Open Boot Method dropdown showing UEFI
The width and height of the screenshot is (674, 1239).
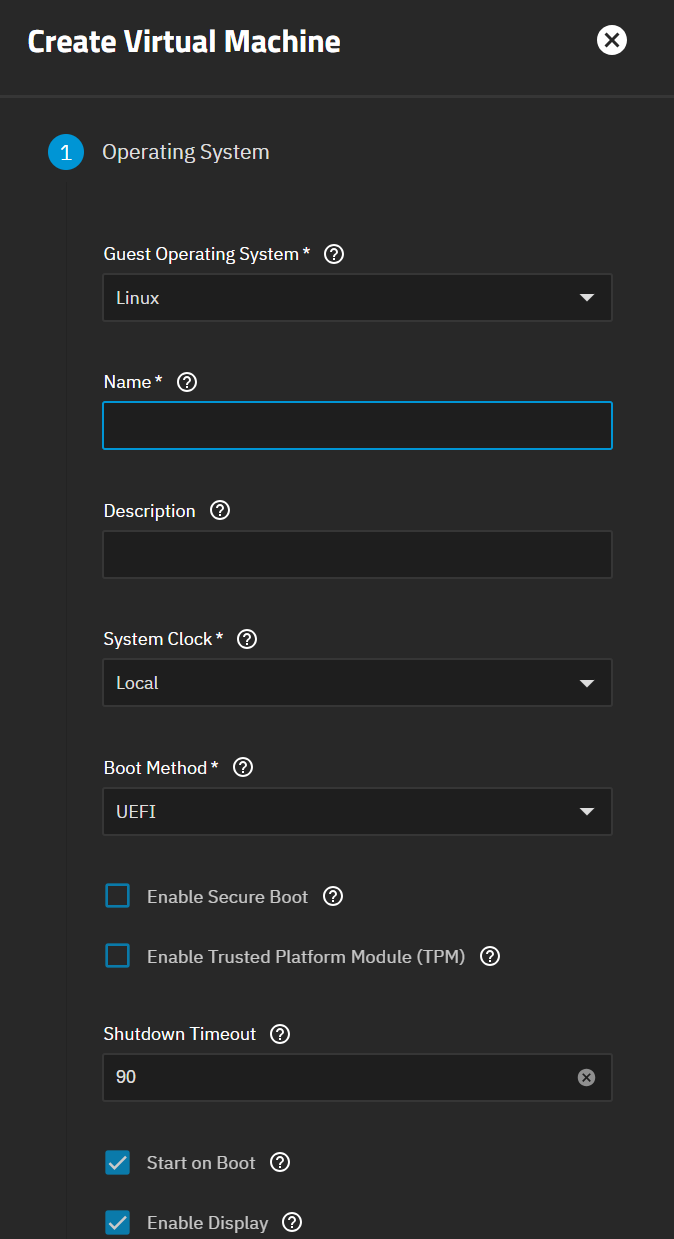point(357,812)
